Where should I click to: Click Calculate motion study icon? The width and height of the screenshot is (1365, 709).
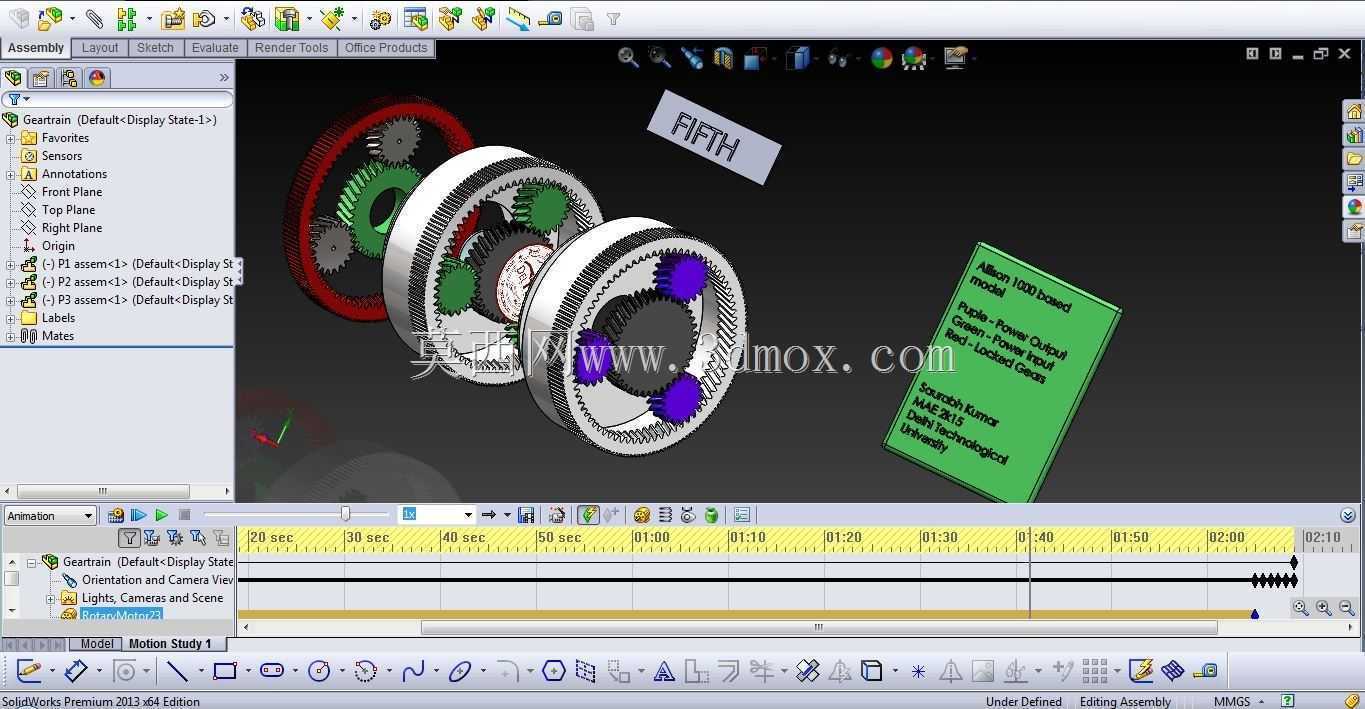[x=116, y=515]
